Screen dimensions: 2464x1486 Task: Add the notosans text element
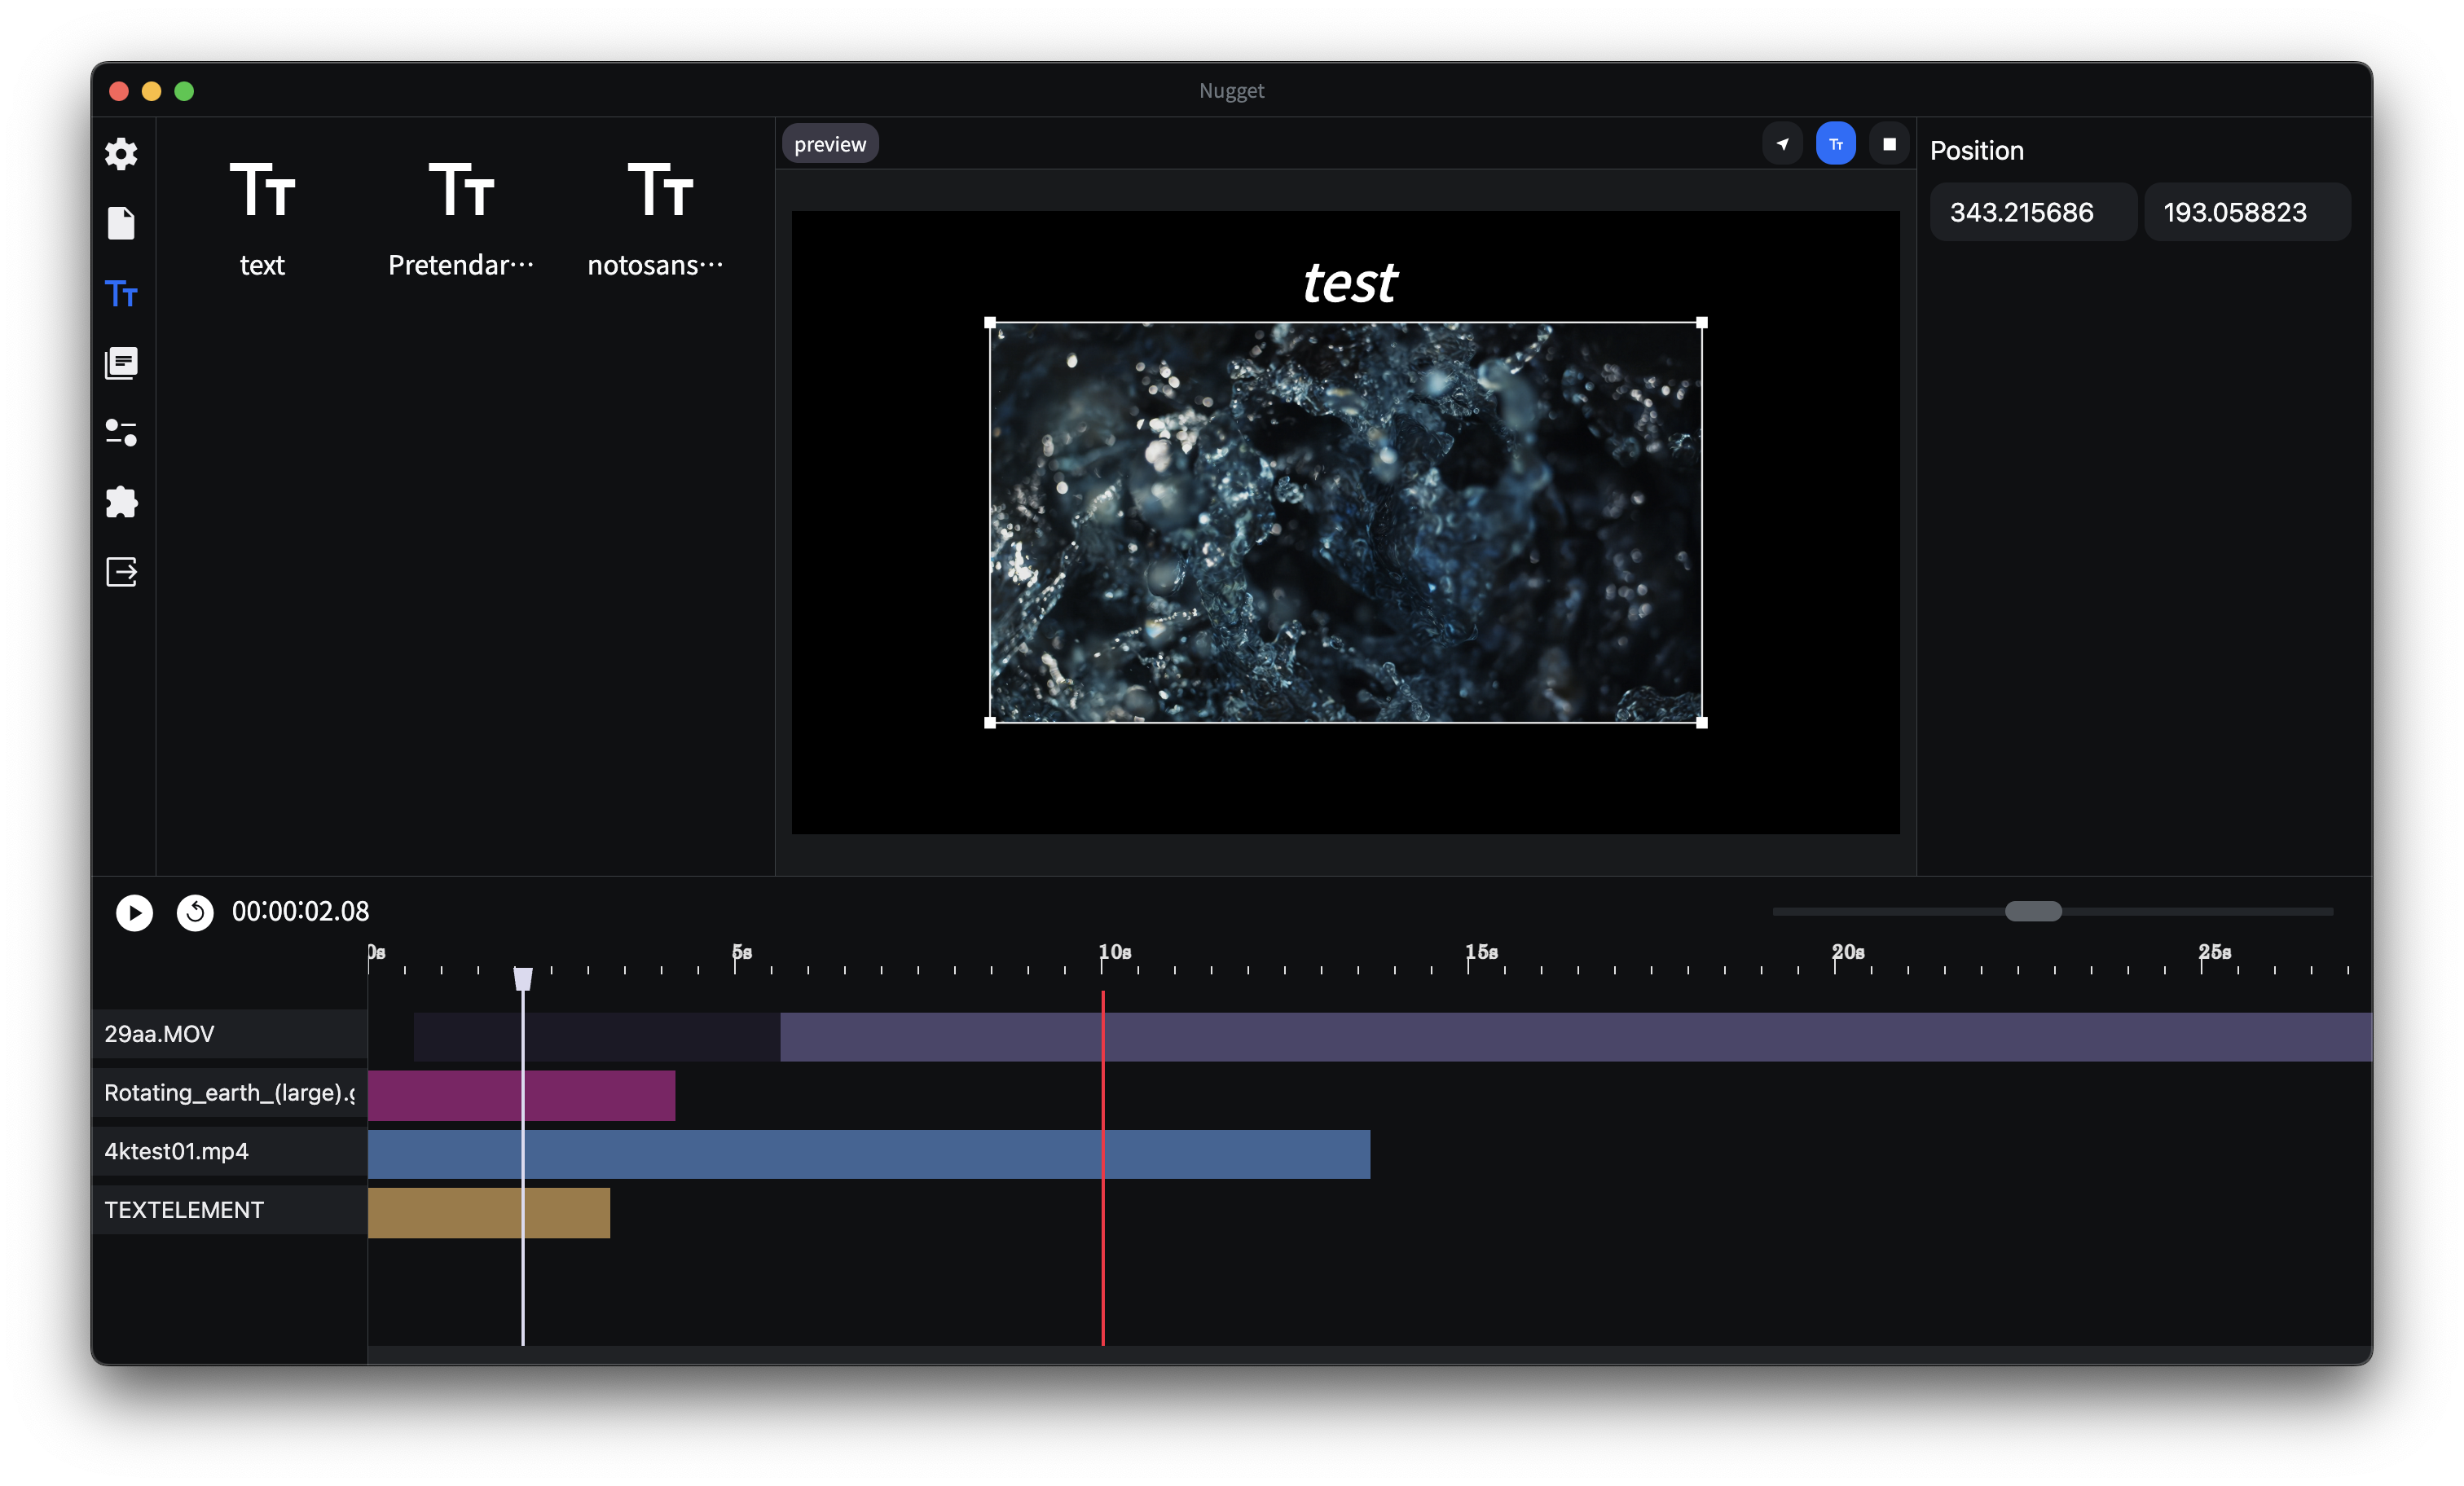point(656,218)
